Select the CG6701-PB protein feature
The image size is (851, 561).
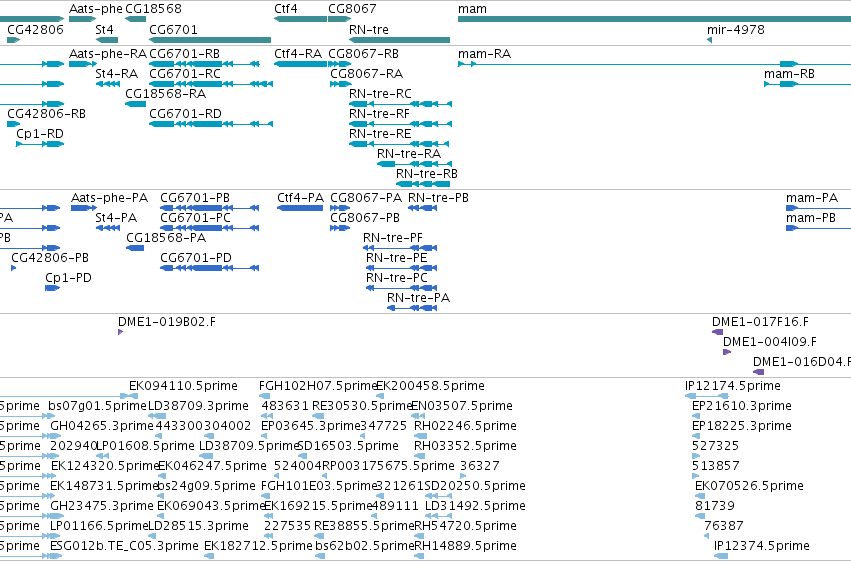click(x=209, y=208)
